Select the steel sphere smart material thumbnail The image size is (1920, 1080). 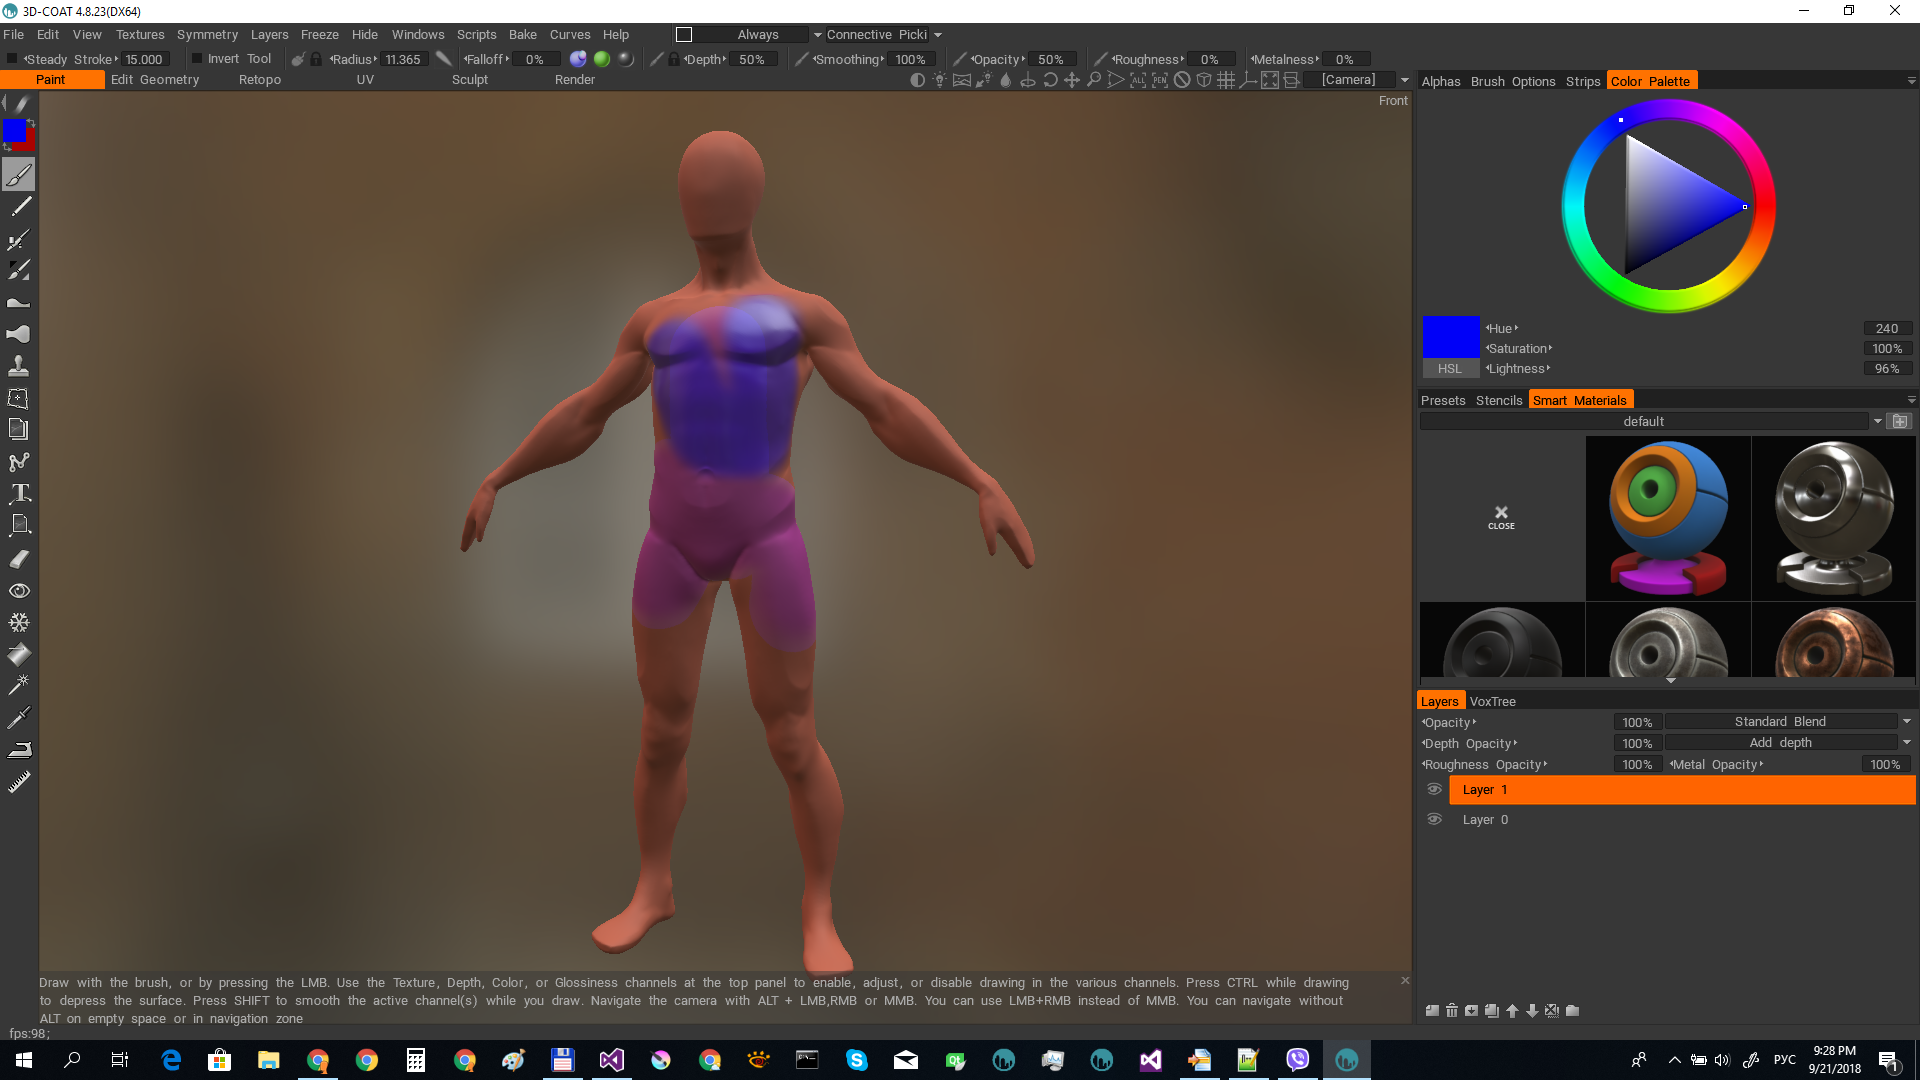(1834, 518)
